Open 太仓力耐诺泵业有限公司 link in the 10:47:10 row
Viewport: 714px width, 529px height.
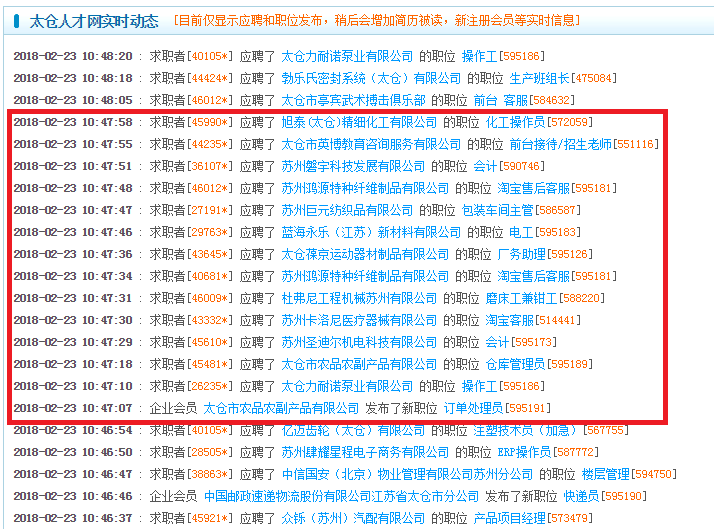pos(347,386)
